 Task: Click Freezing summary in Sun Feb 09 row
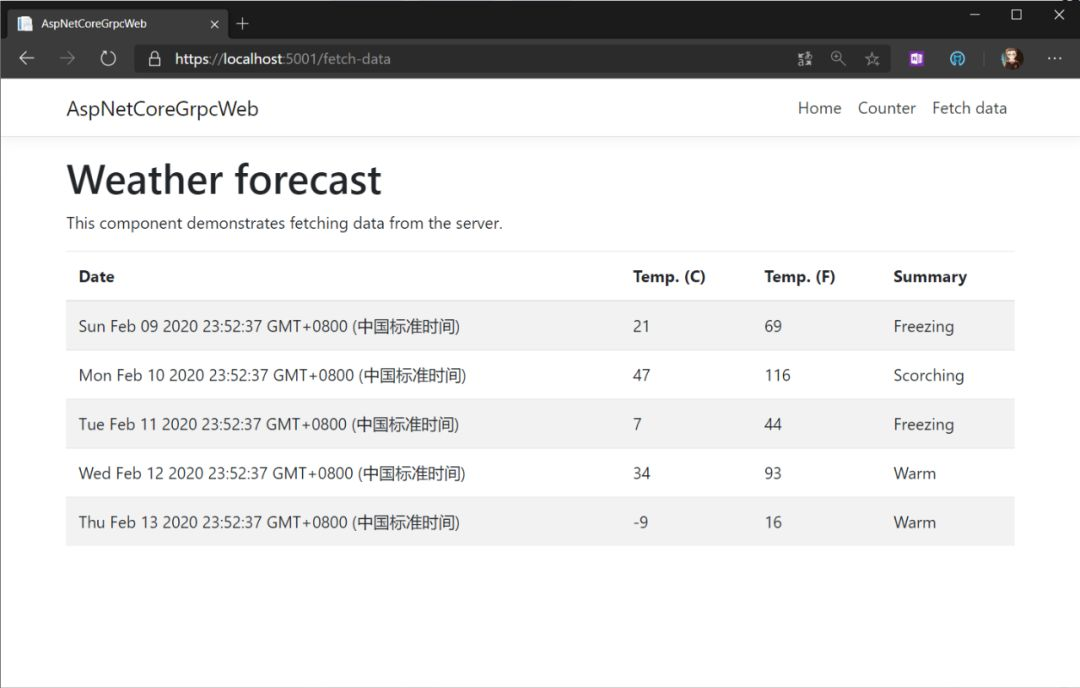coord(924,326)
